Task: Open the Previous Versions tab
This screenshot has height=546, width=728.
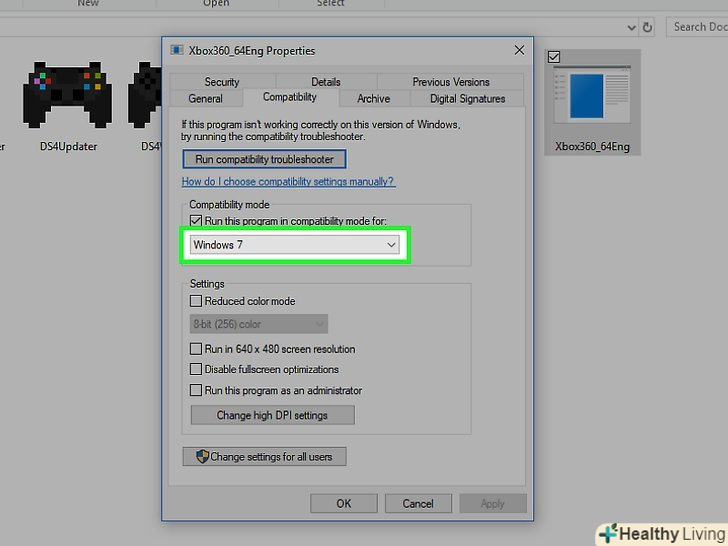Action: click(x=451, y=82)
